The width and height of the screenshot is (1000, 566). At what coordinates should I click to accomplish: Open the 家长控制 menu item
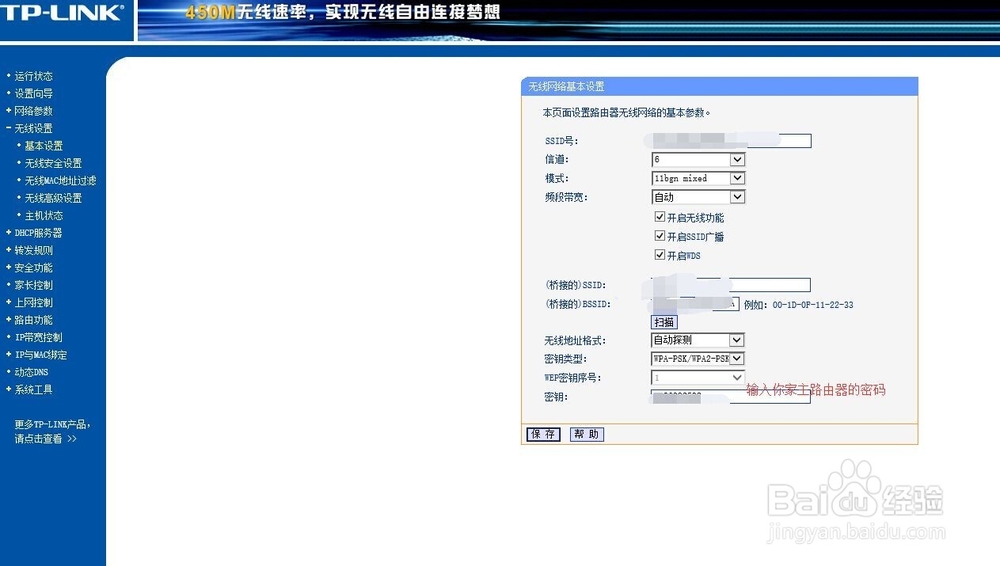coord(33,285)
